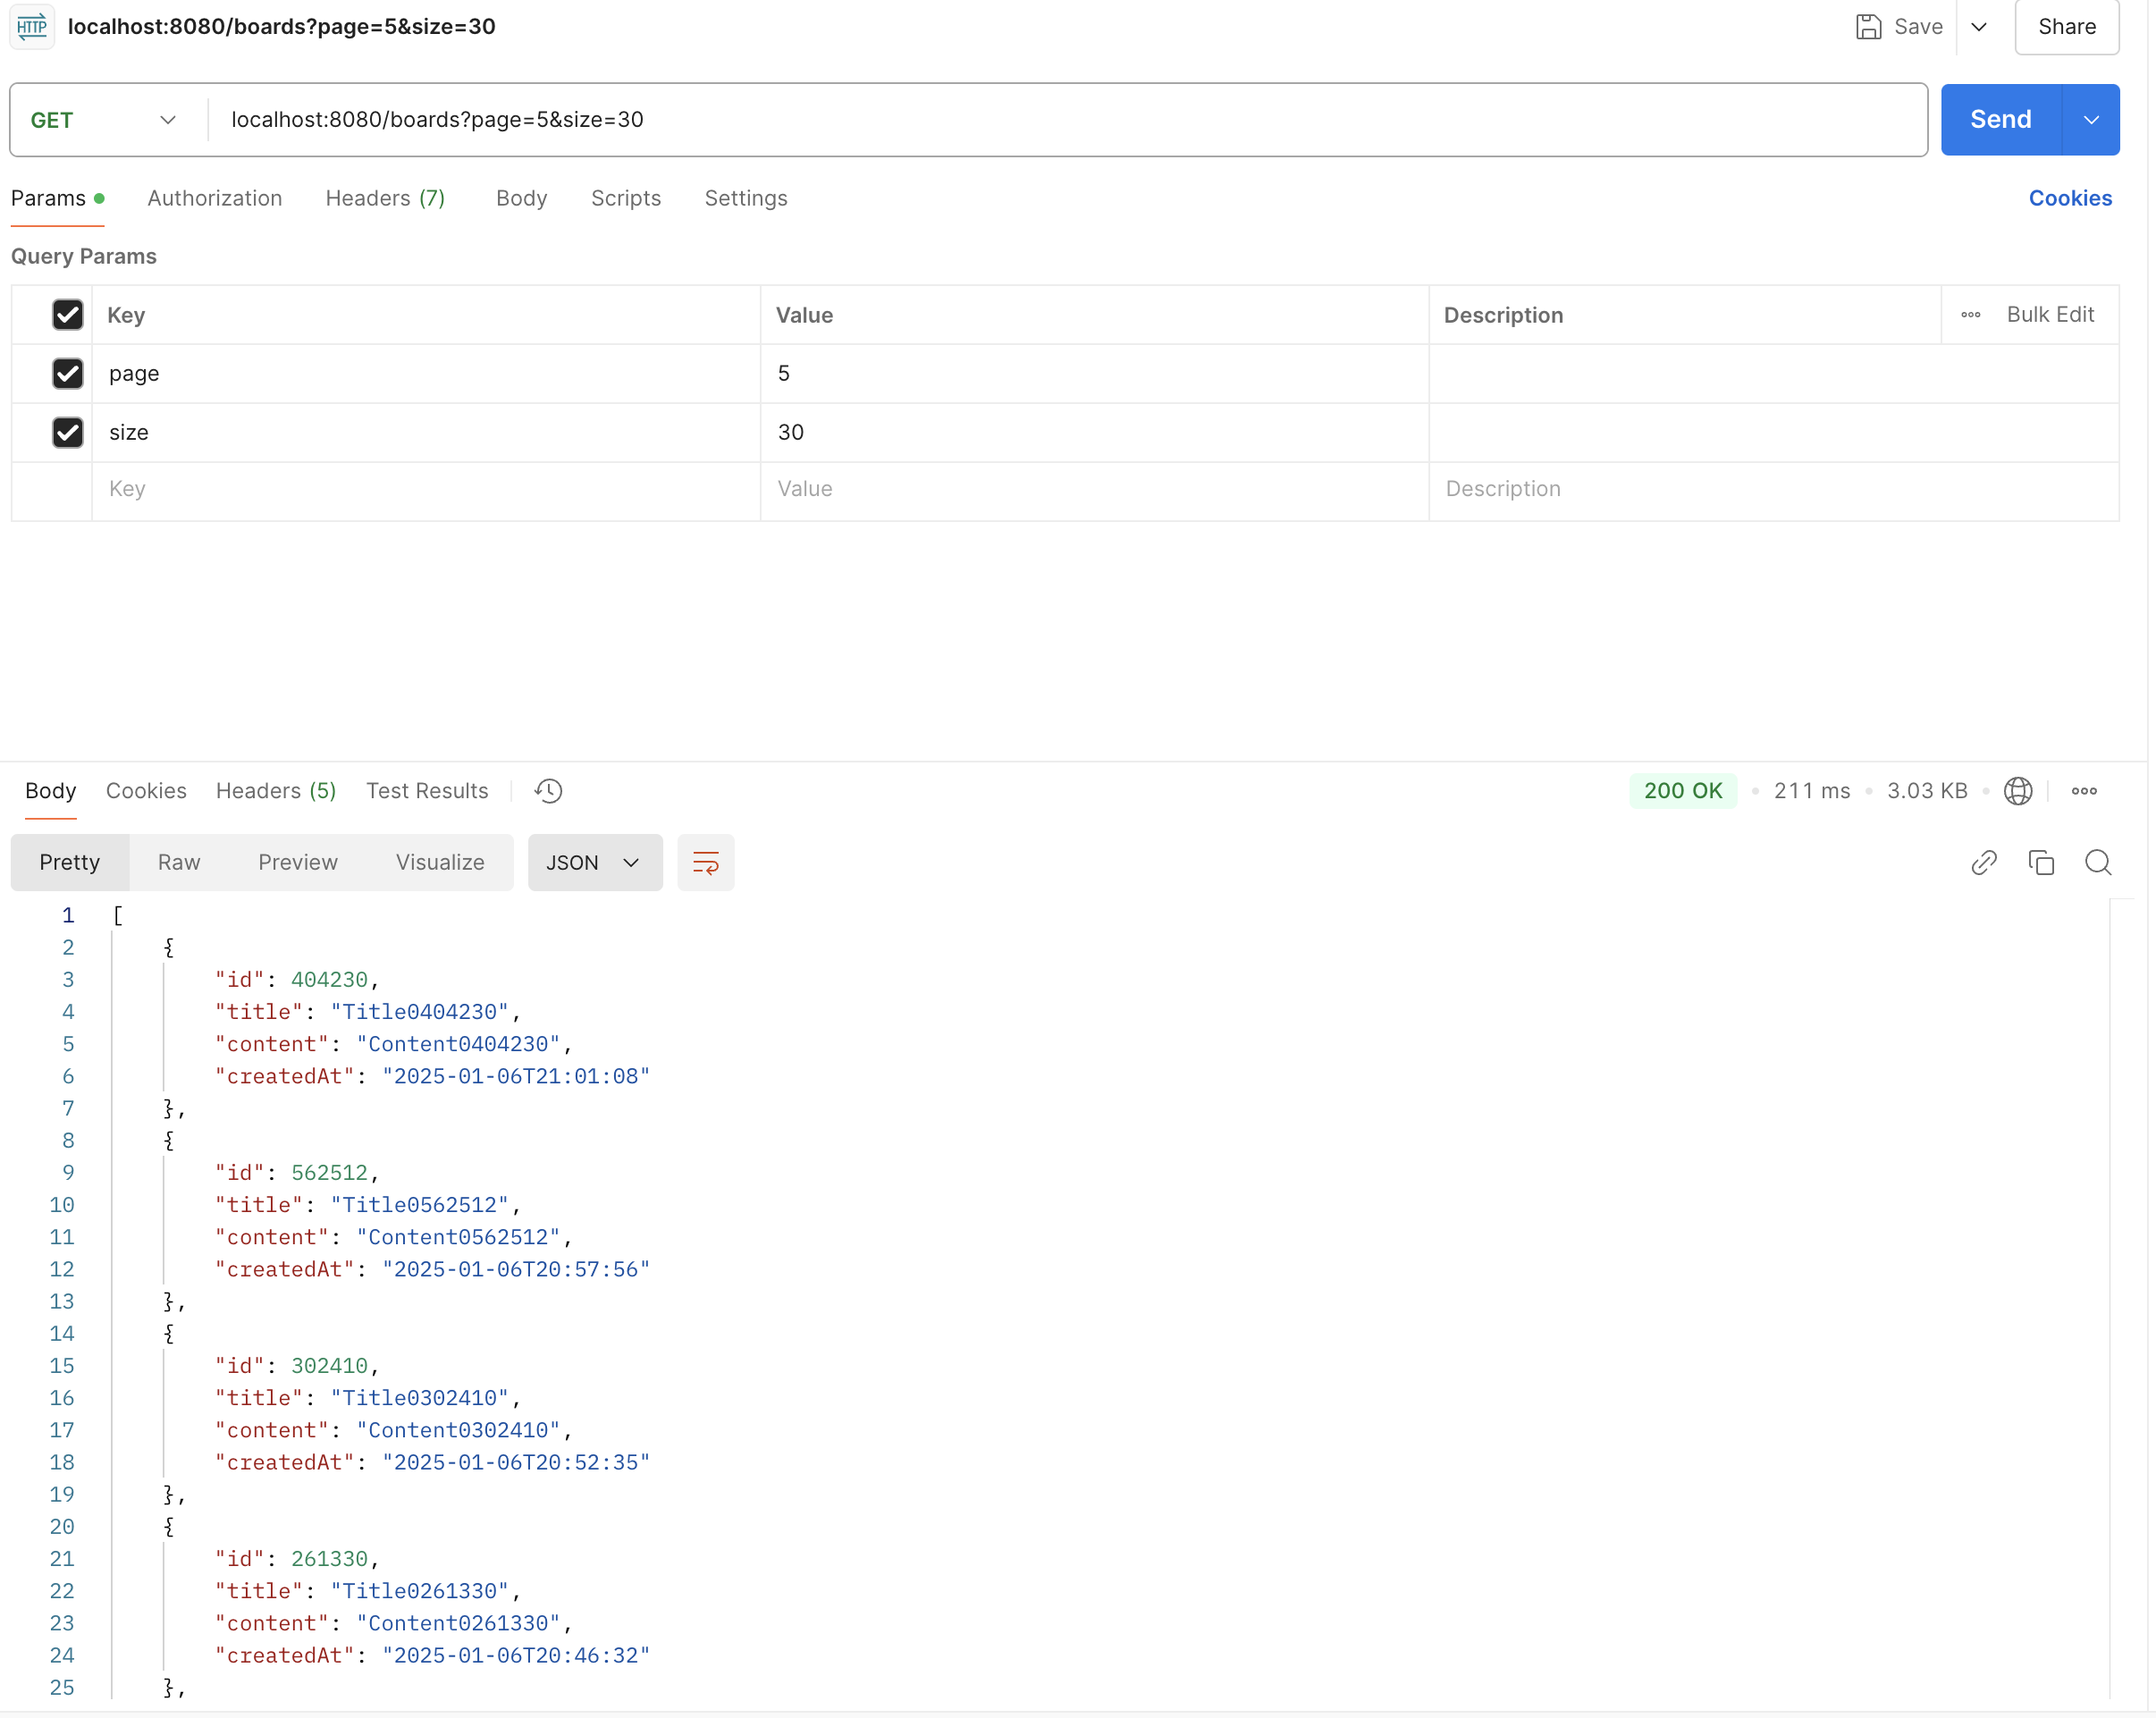
Task: Click the Save floppy disk icon
Action: point(1868,27)
